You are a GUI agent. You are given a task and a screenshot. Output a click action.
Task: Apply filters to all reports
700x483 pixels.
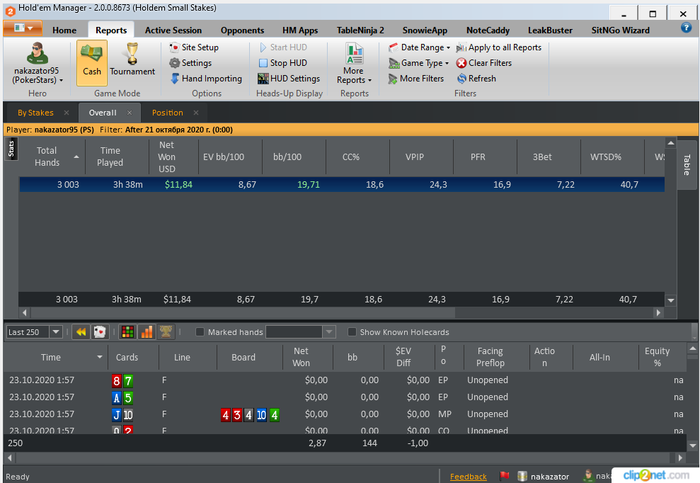(499, 47)
